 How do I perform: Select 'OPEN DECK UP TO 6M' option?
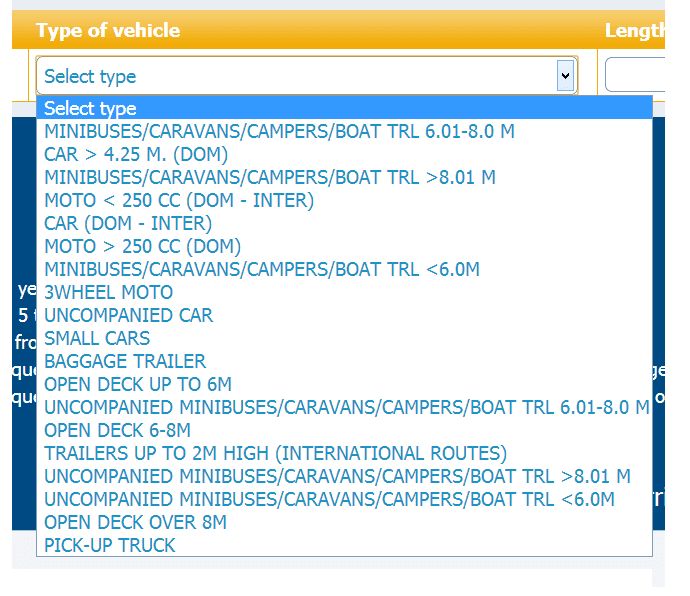[x=137, y=384]
